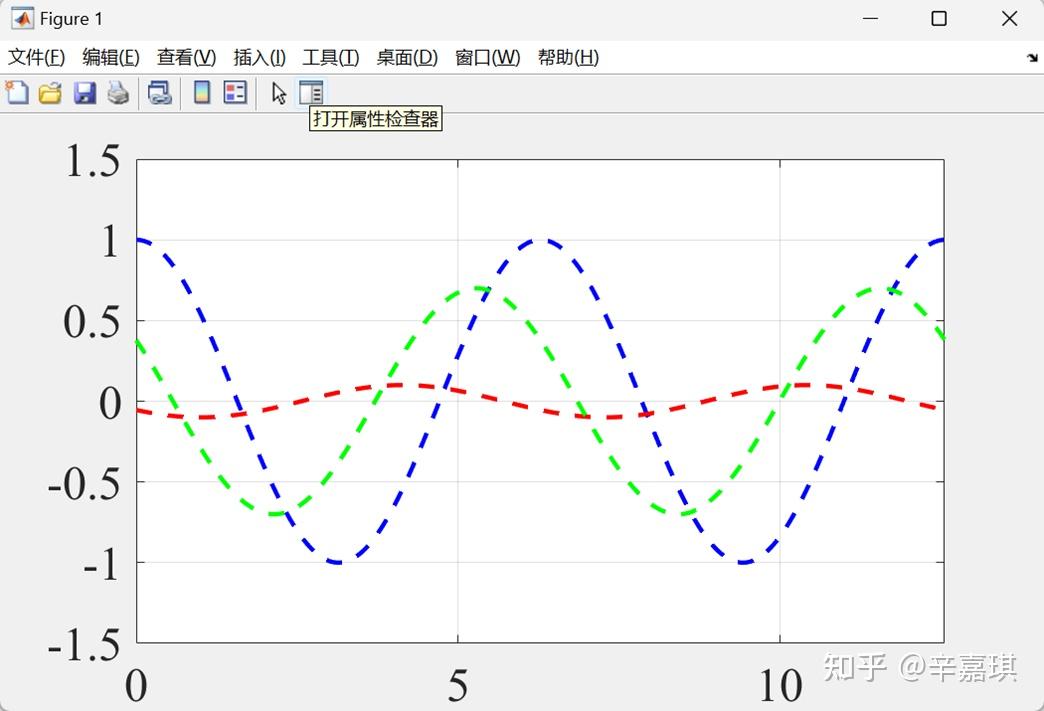Open the 工具(T) menu
1044x711 pixels.
click(330, 57)
